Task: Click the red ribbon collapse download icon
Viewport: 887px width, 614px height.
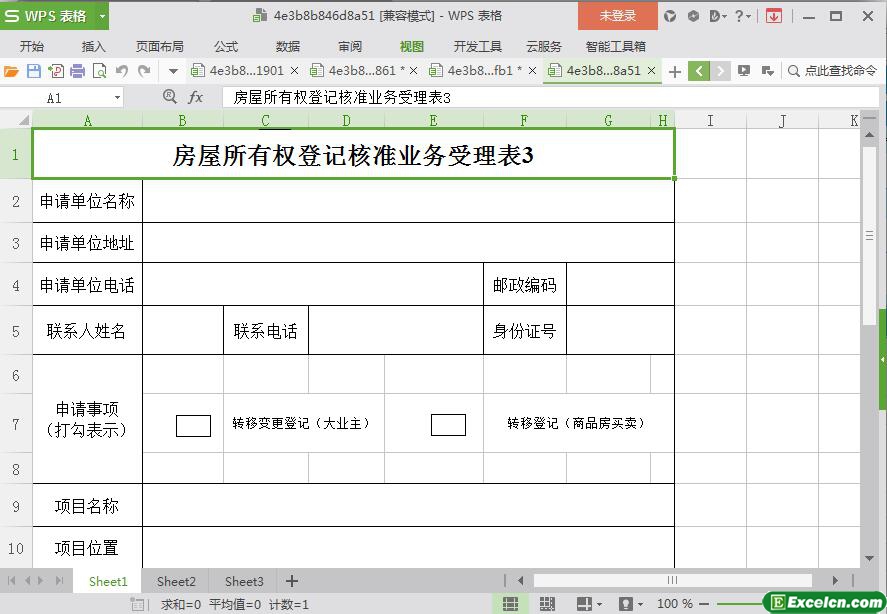Action: (x=773, y=16)
